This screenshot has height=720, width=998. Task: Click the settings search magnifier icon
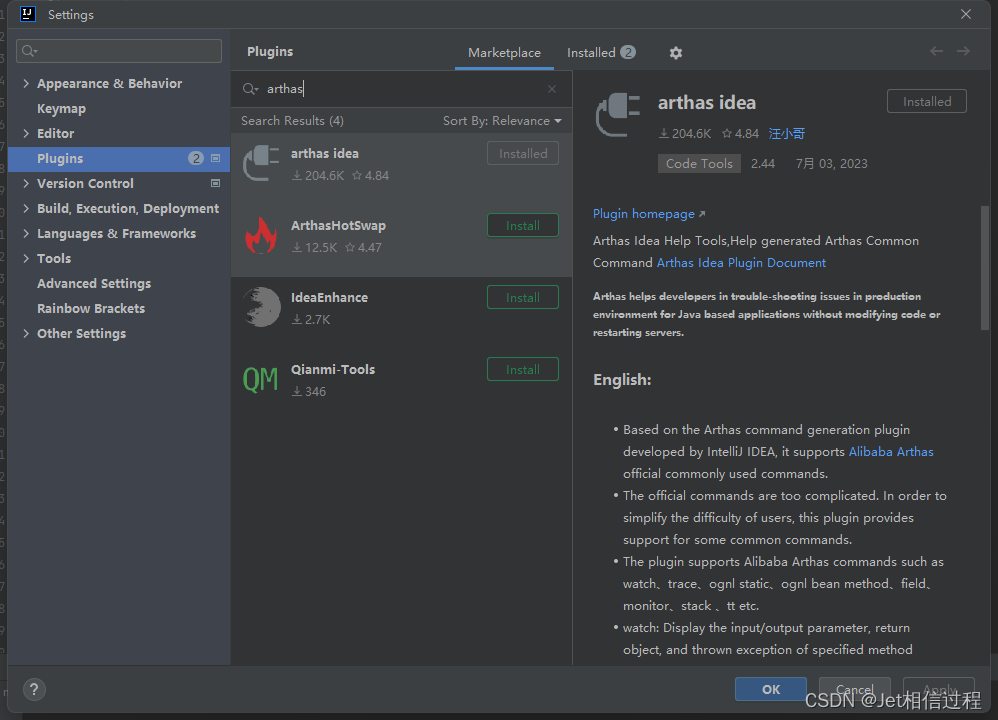tap(29, 51)
